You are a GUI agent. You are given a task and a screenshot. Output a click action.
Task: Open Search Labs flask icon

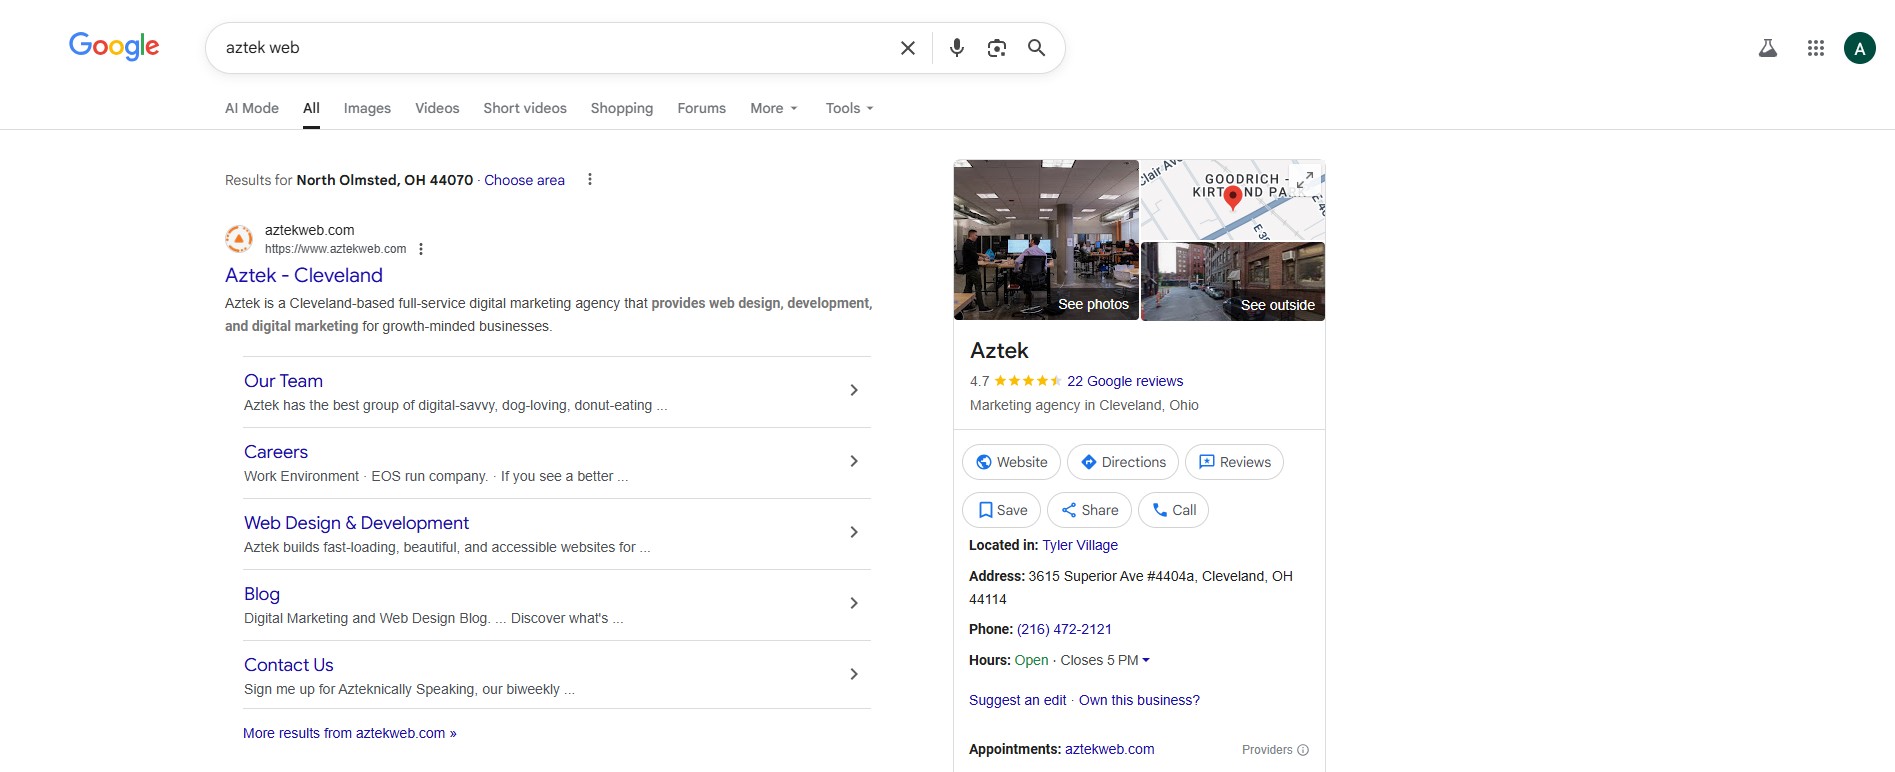[1767, 48]
